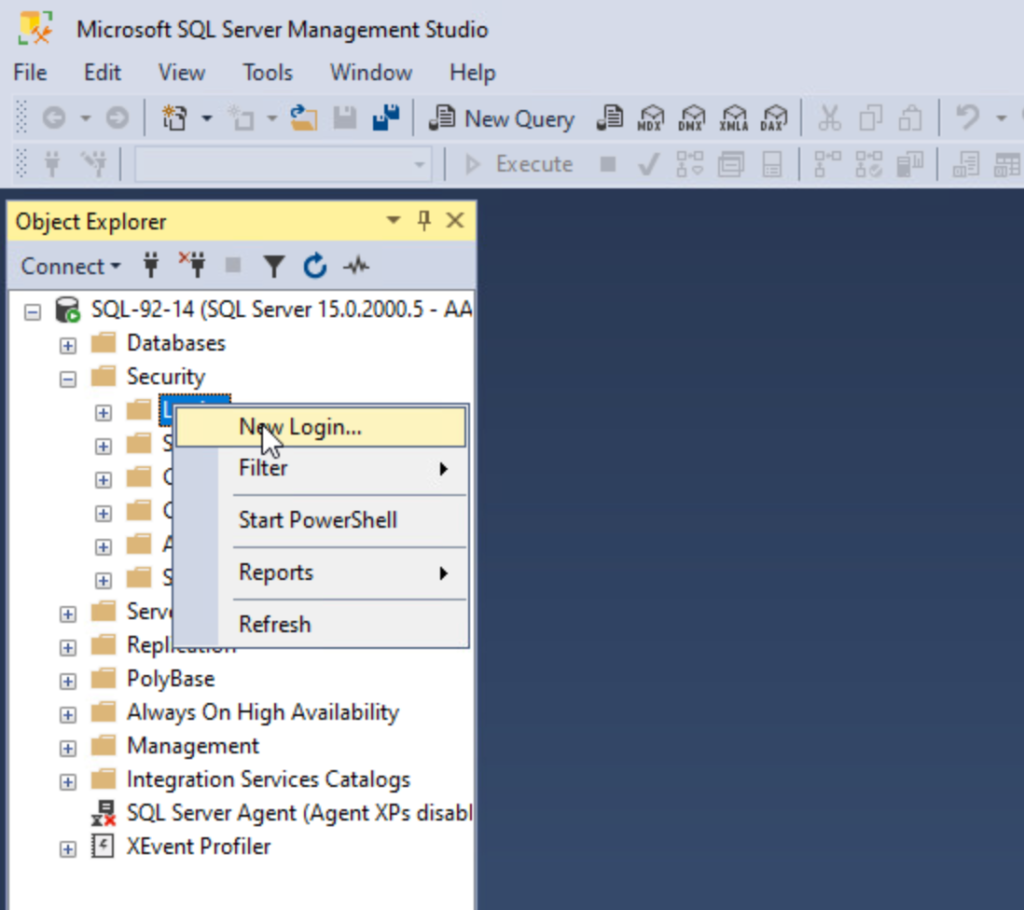Click the Save All toolbar icon
Screen dimensions: 1024x910
(x=386, y=118)
